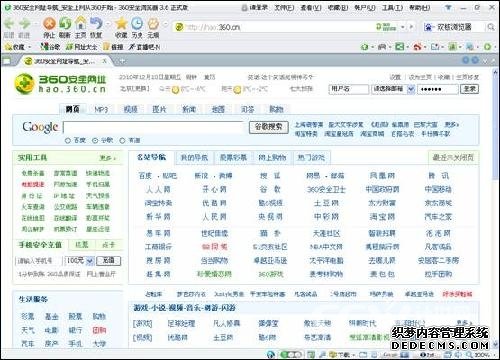Click the paw print private browsing icon
This screenshot has height=360, width=500.
tap(153, 24)
